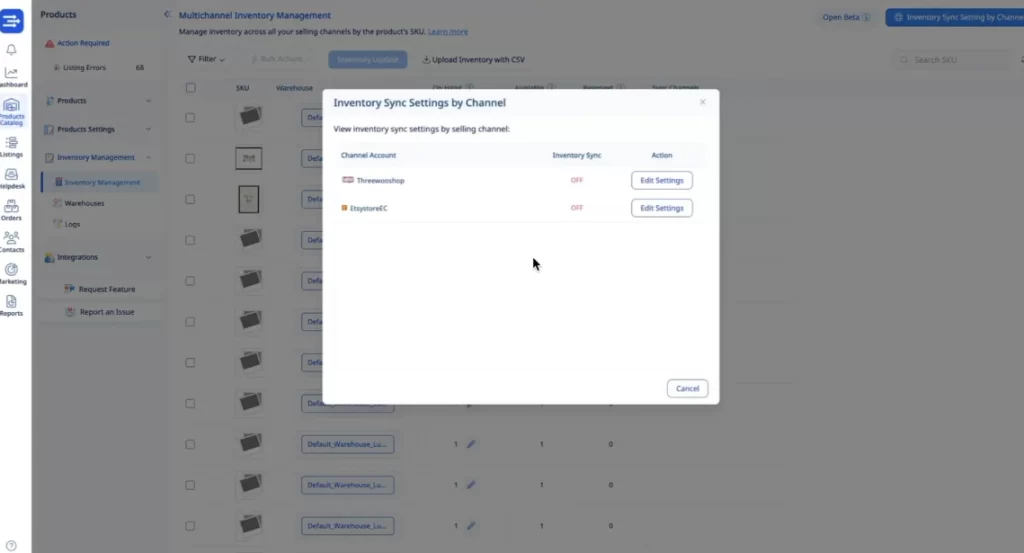Open Contacts in the left rail
The image size is (1024, 553).
[x=12, y=242]
